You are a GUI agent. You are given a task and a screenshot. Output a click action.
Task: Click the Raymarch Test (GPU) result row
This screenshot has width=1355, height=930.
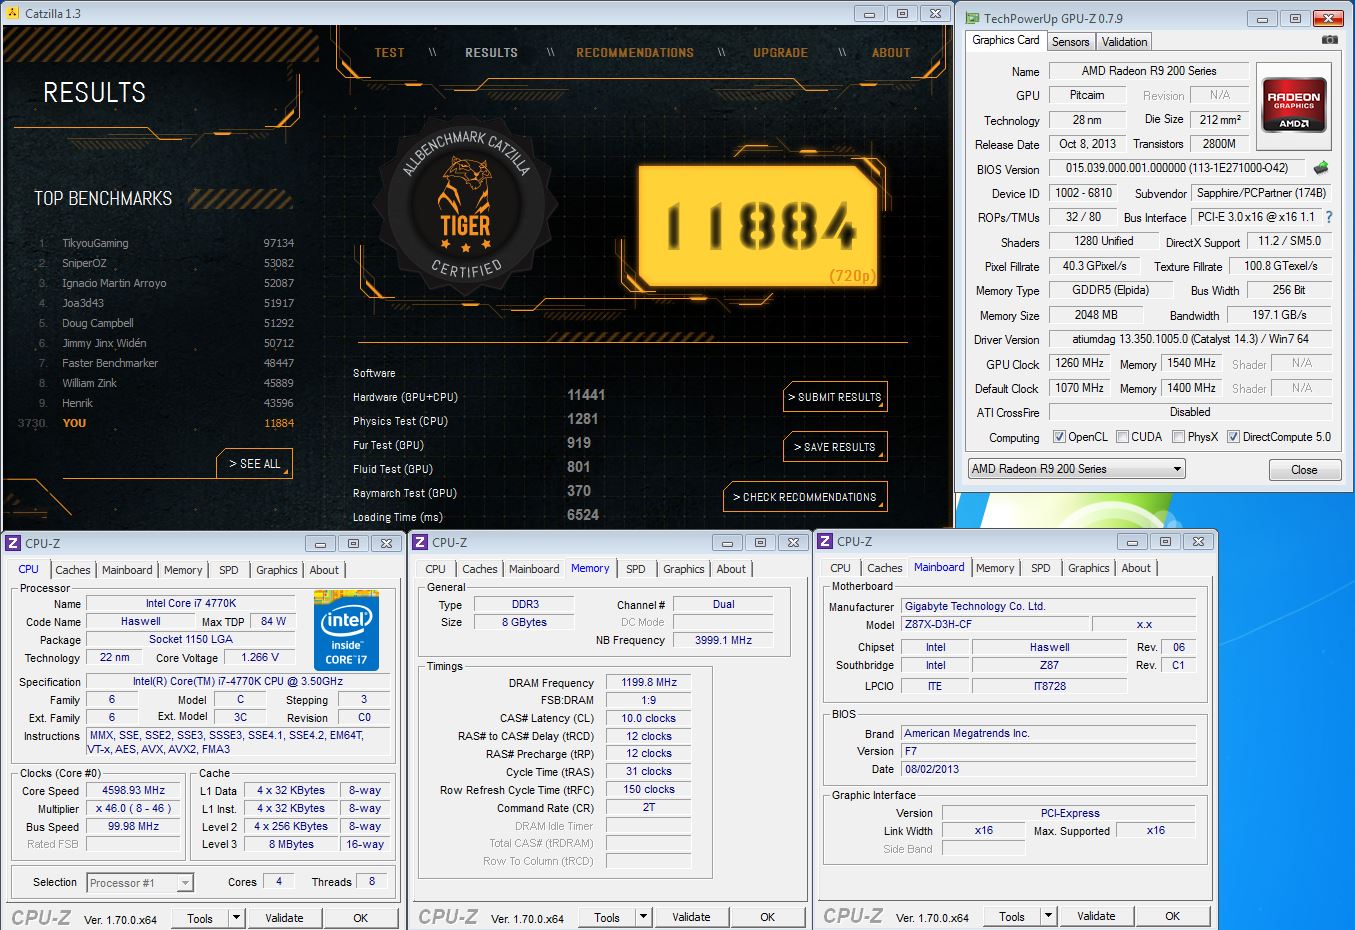click(x=472, y=492)
